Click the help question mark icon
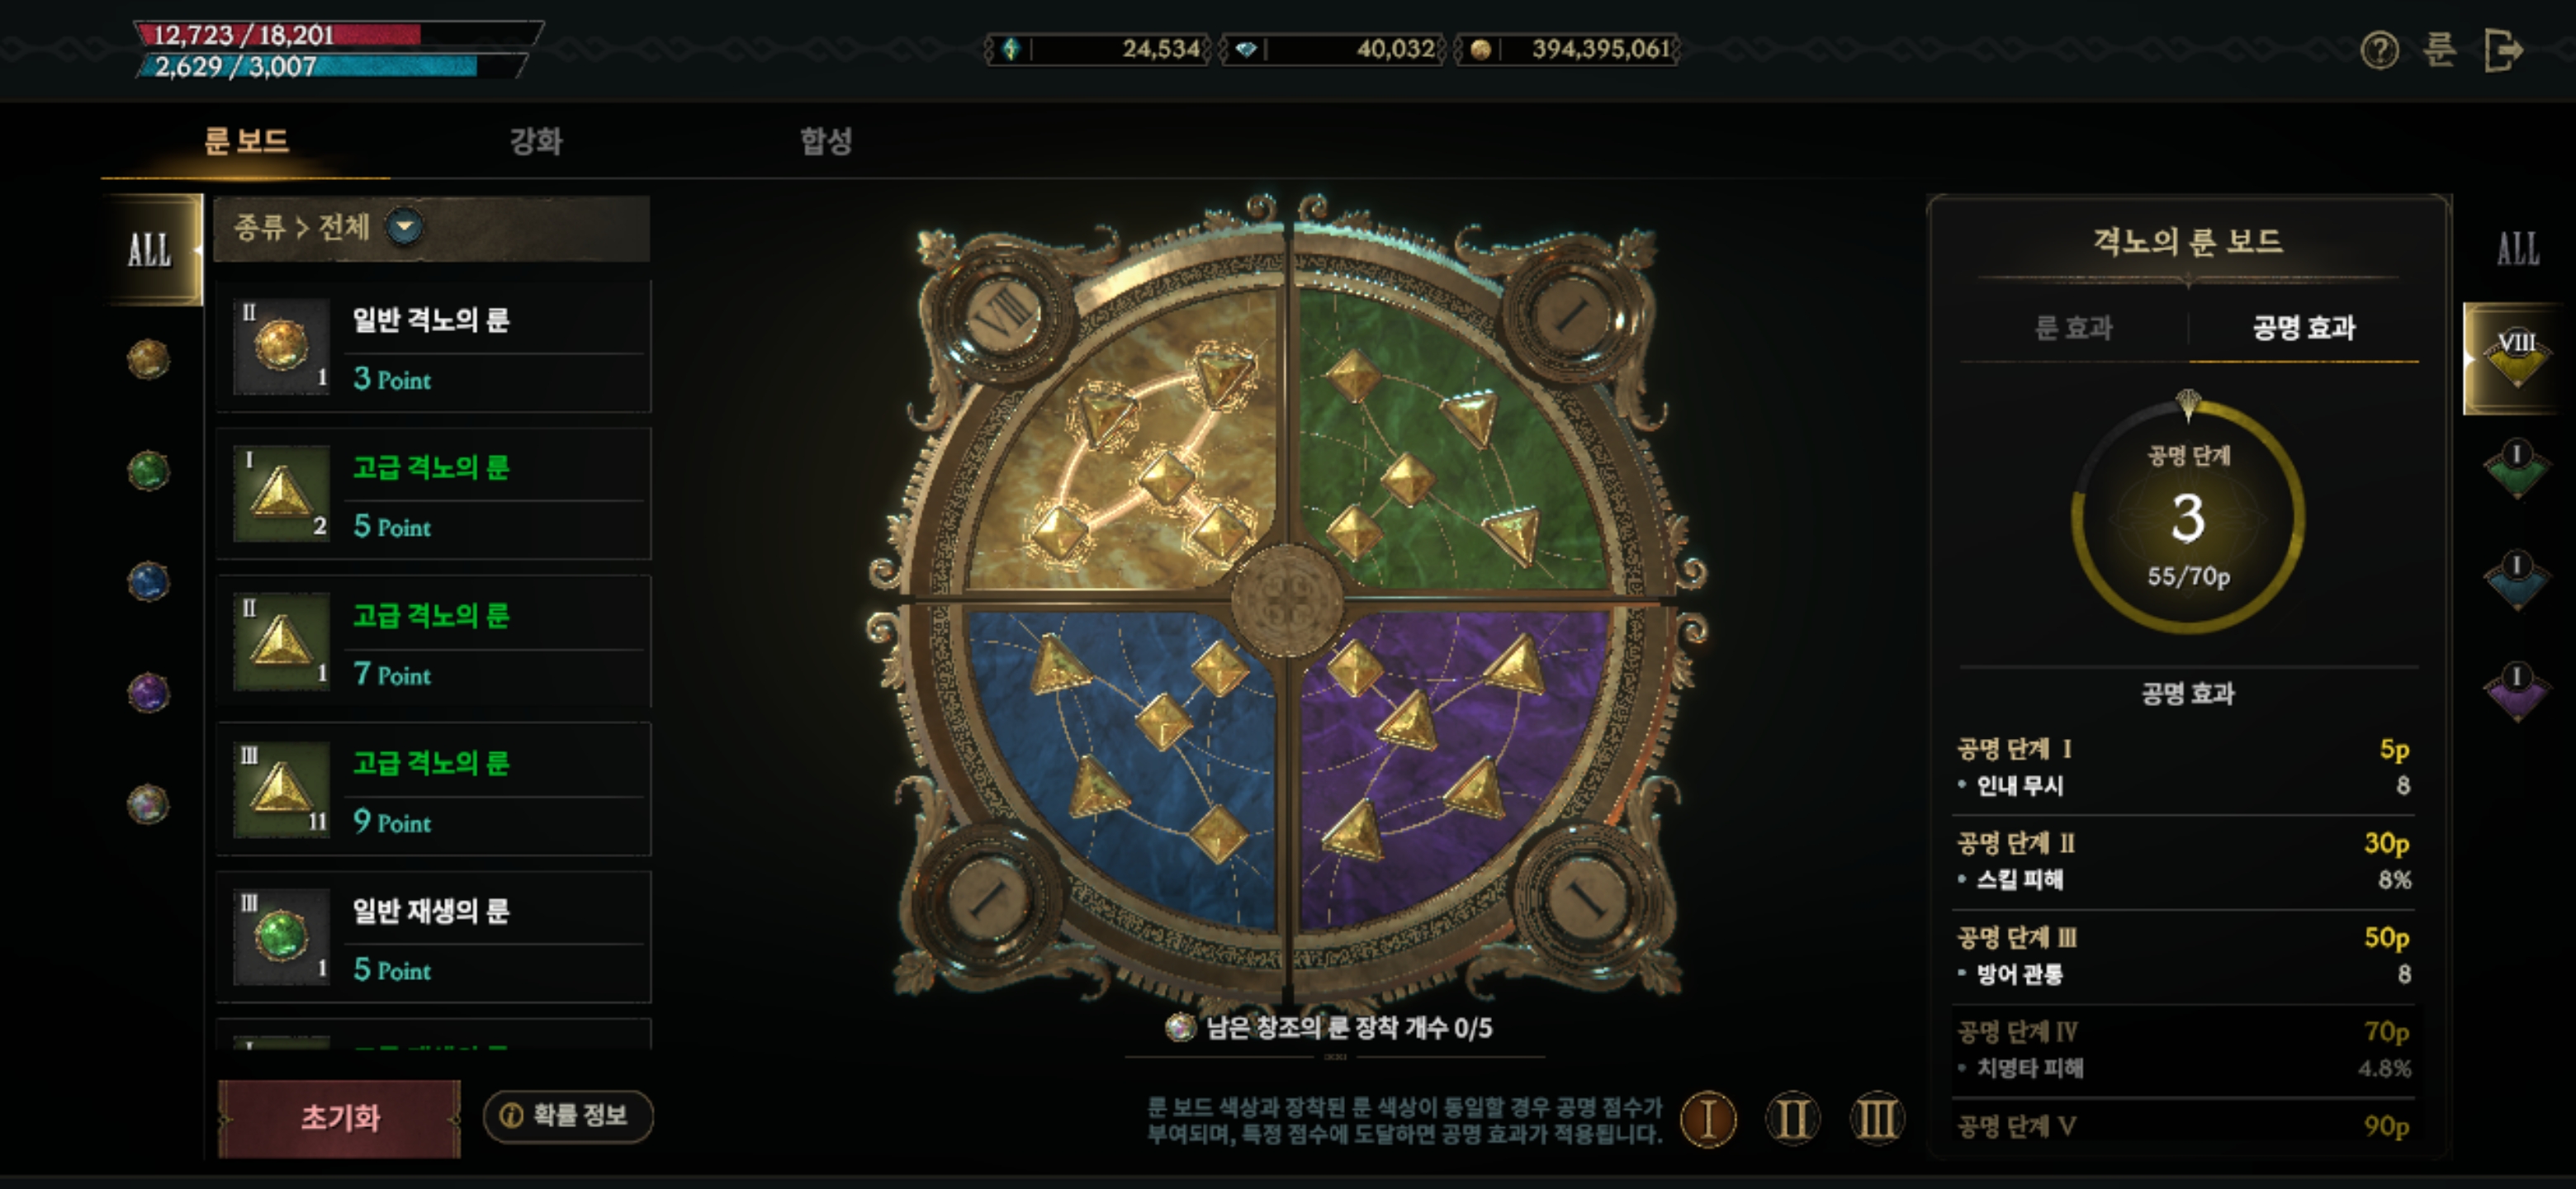This screenshot has width=2576, height=1189. (x=2379, y=49)
